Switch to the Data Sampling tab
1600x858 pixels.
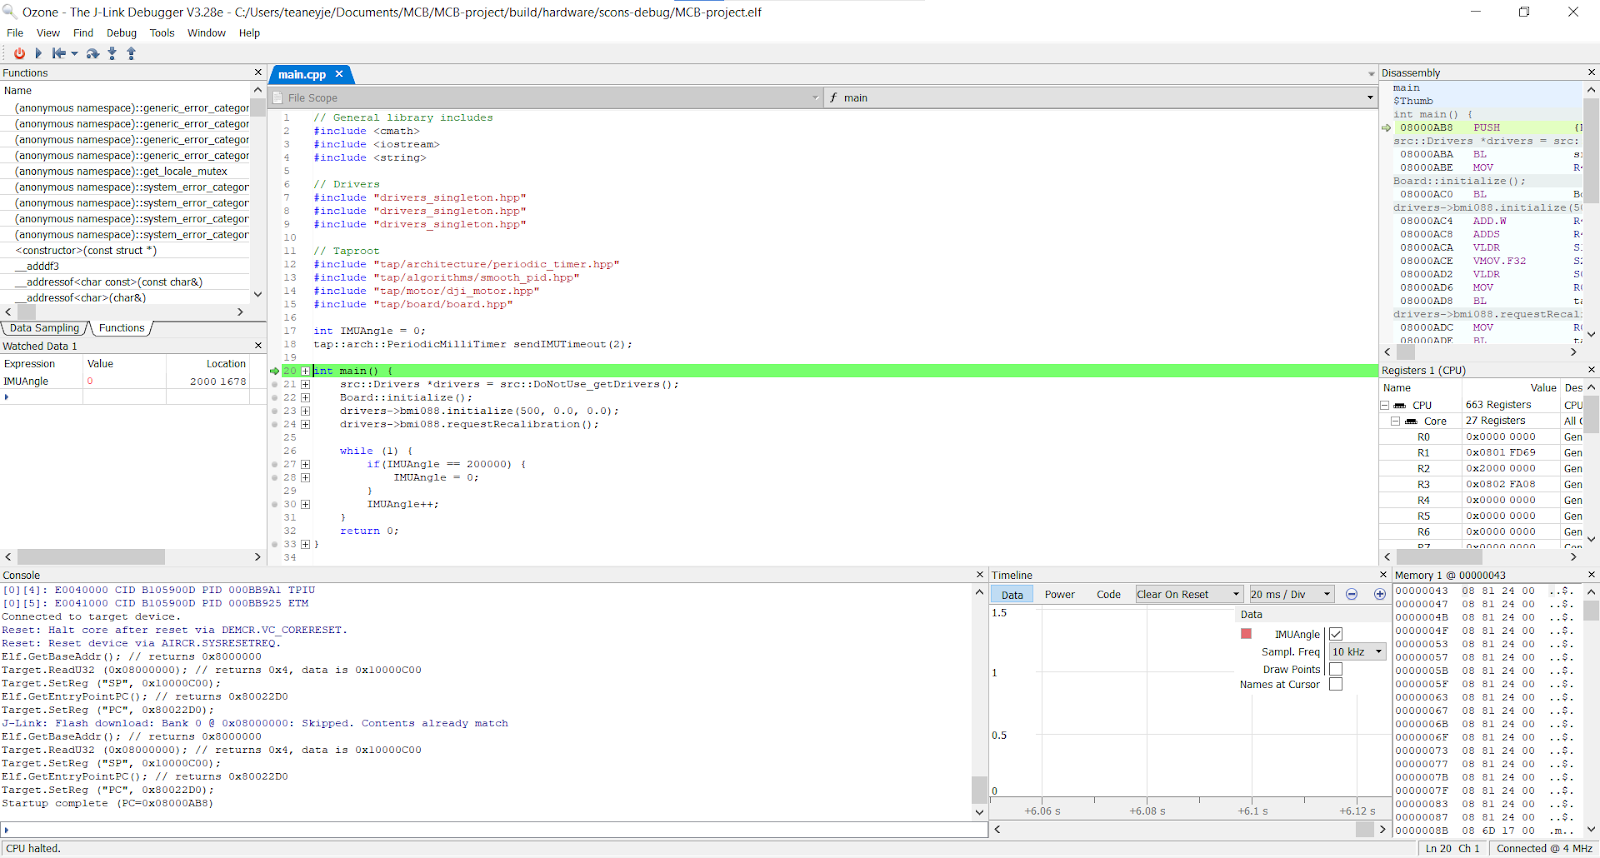click(44, 328)
